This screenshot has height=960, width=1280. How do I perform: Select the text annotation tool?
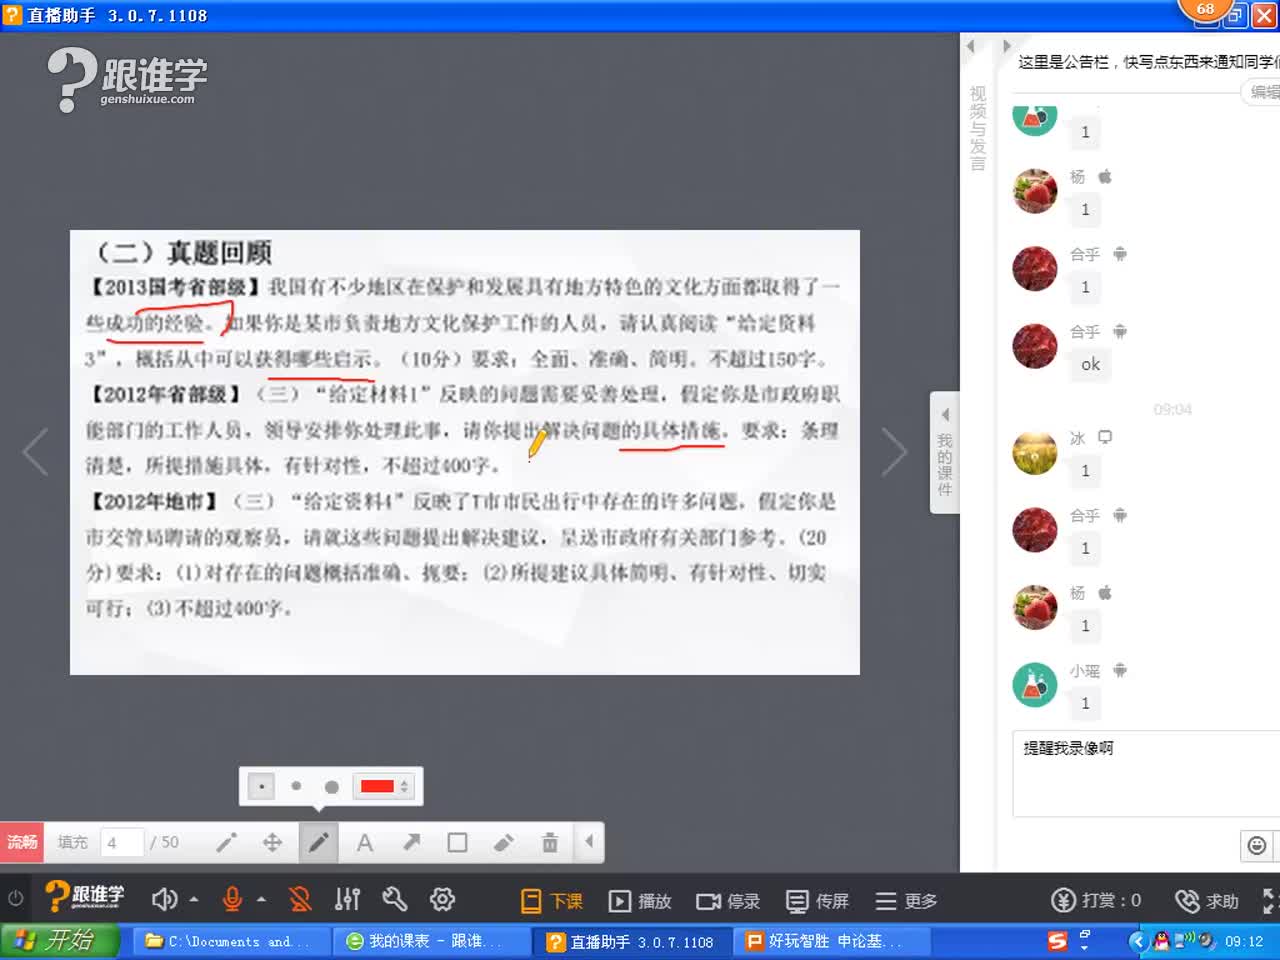(x=365, y=843)
